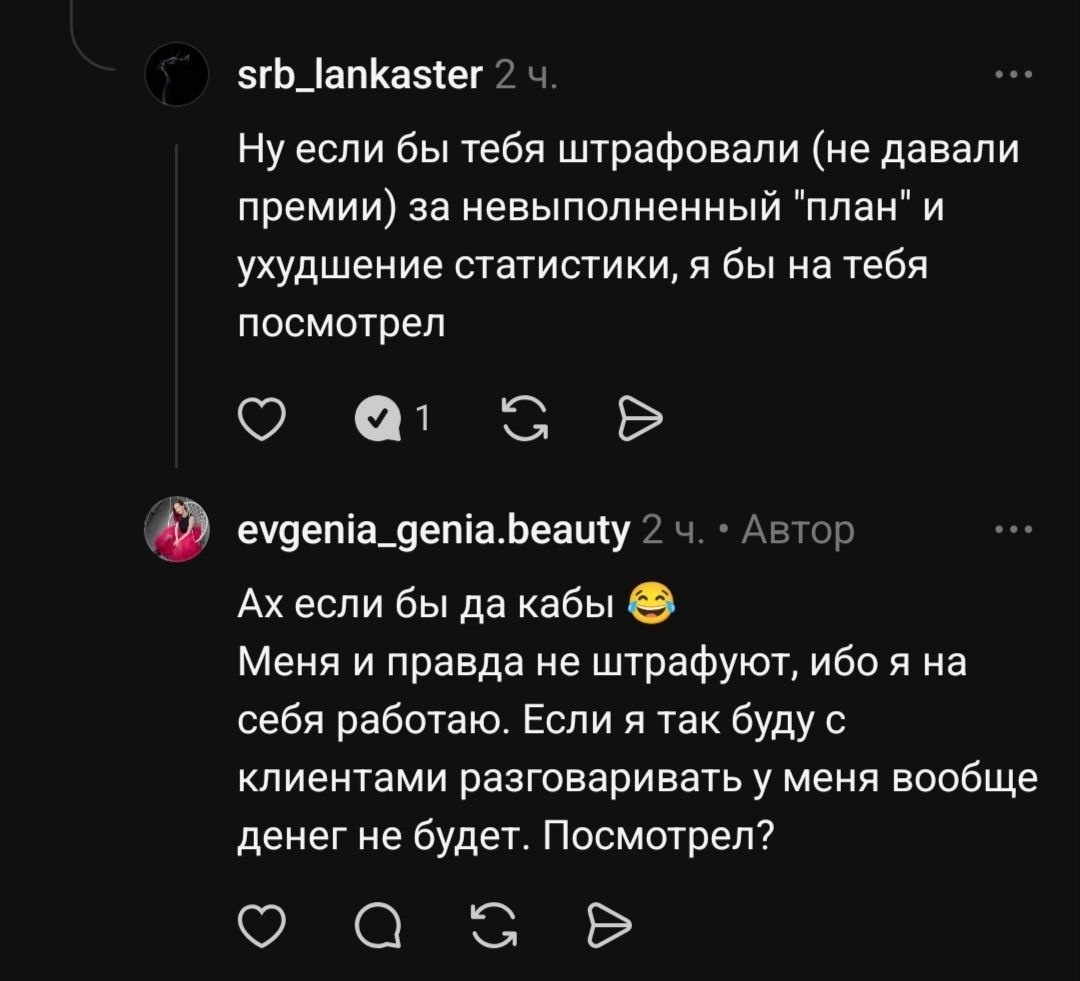This screenshot has width=1080, height=981.
Task: Like evgenia_genia.beauty's comment with the heart
Action: [x=262, y=925]
